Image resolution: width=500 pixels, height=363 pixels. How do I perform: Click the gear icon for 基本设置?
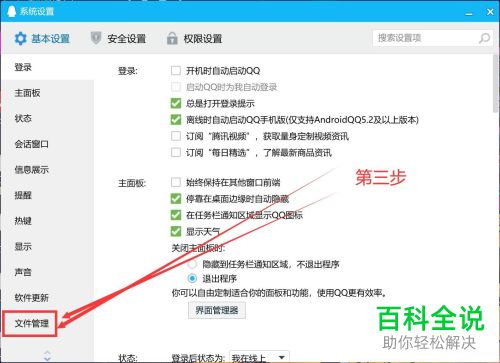20,39
